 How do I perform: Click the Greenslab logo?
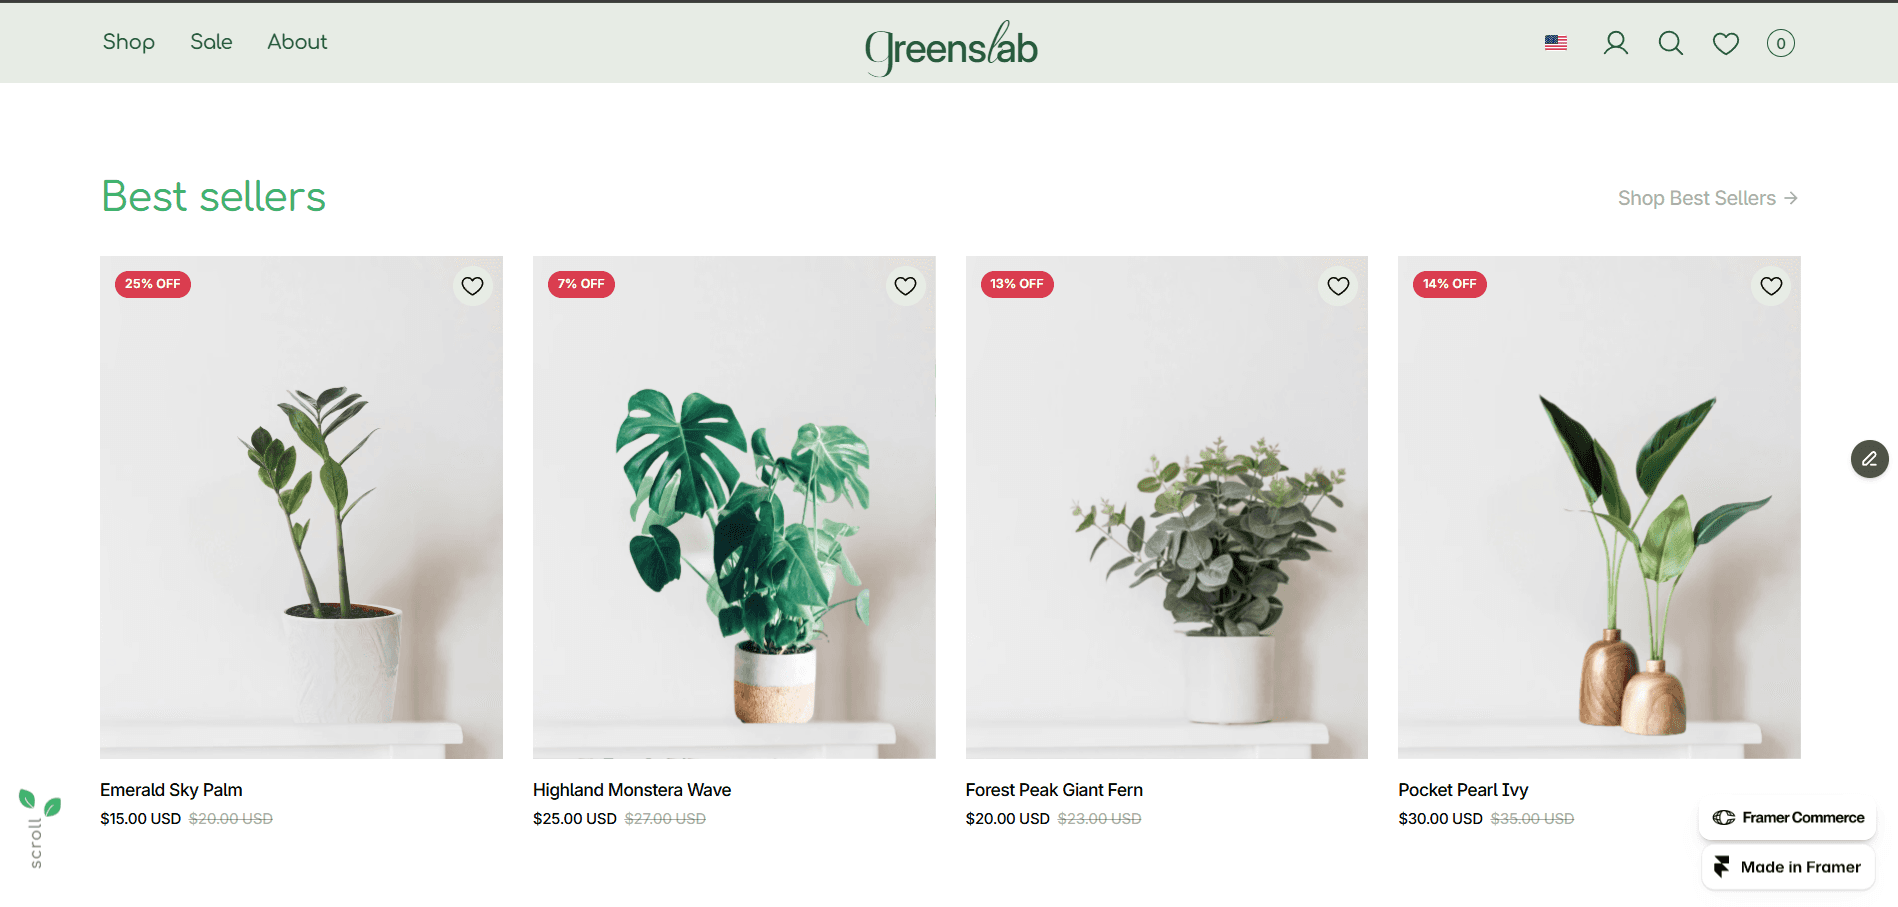coord(951,47)
